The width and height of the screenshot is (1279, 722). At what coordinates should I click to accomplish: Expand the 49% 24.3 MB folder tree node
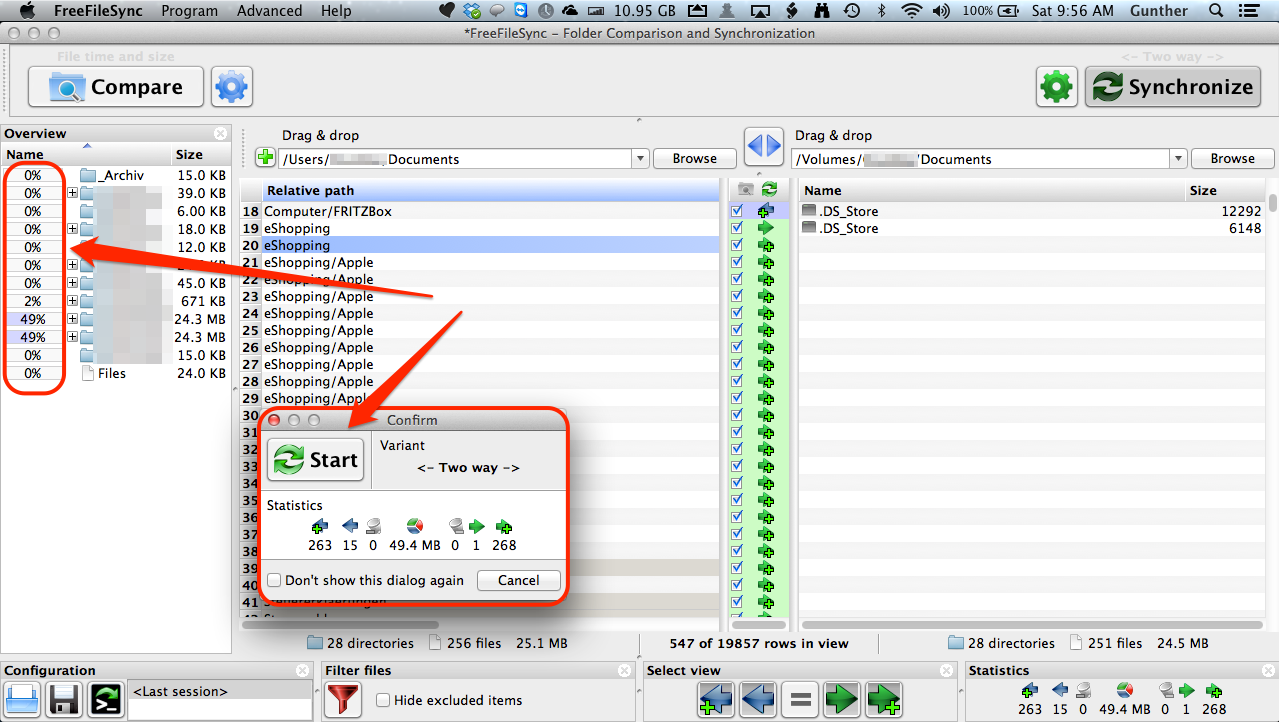pyautogui.click(x=73, y=319)
